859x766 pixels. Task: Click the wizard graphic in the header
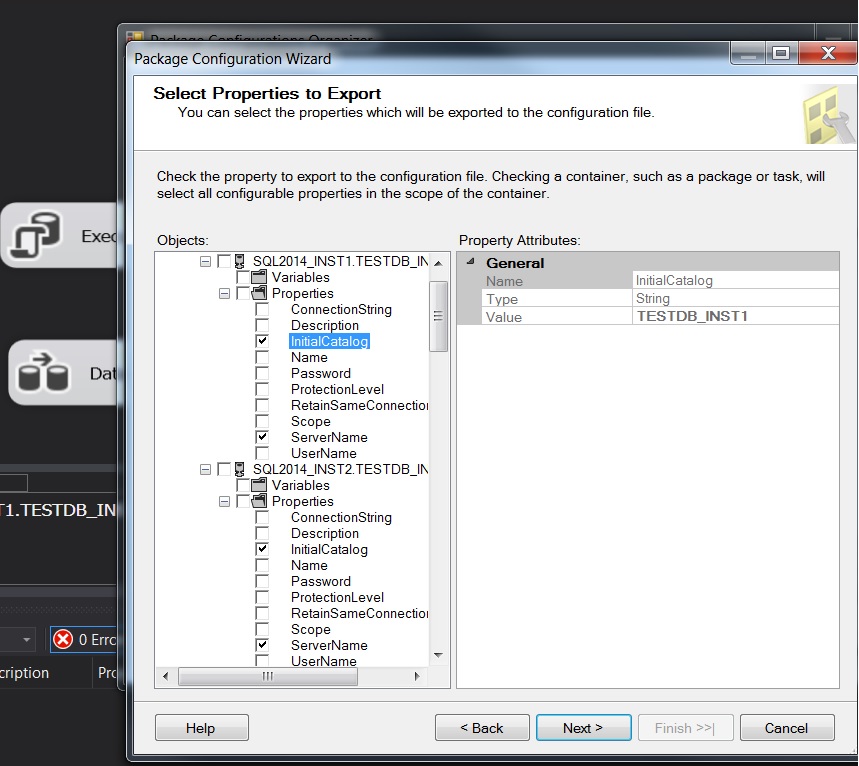[x=826, y=113]
